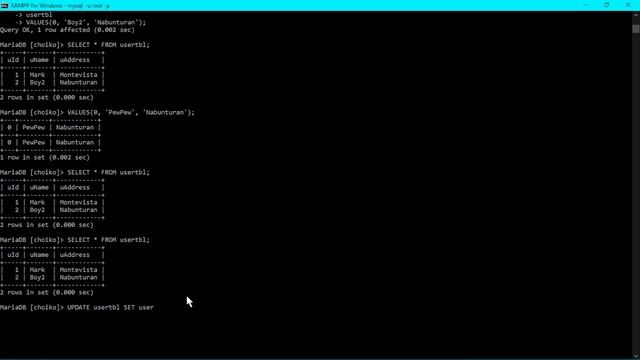Click the "Query OK, 1 row affected" line
640x360 pixels.
[x=67, y=30]
